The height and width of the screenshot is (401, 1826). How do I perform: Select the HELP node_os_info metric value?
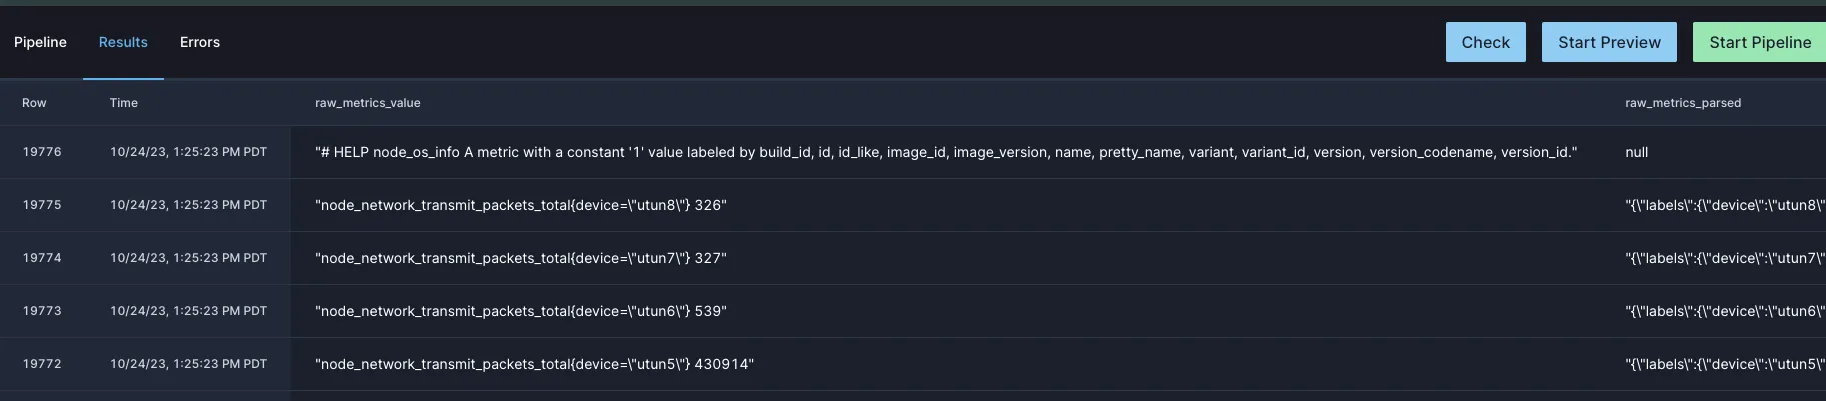(945, 152)
